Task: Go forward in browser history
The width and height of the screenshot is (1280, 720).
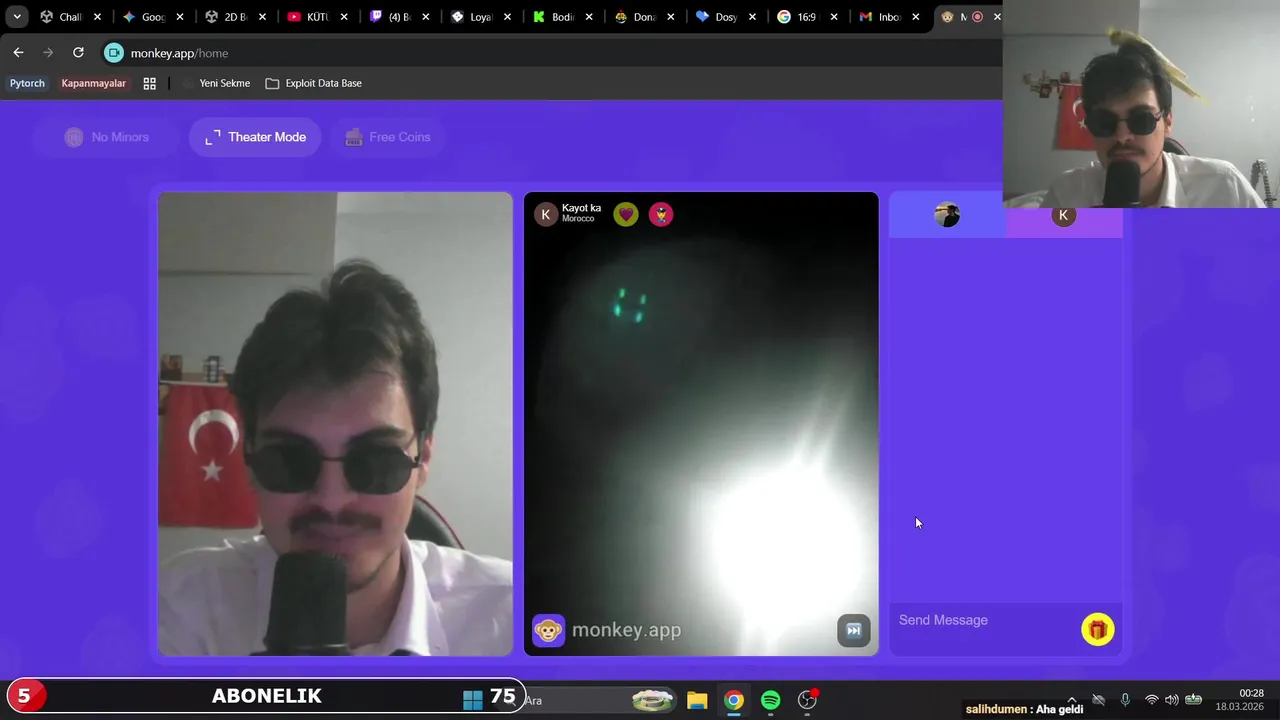Action: 48,53
